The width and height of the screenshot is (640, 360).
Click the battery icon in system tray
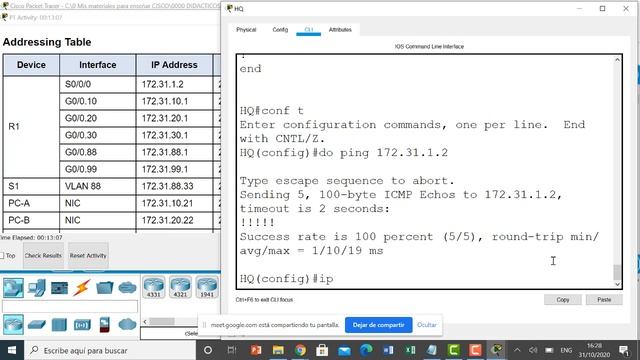[549, 350]
